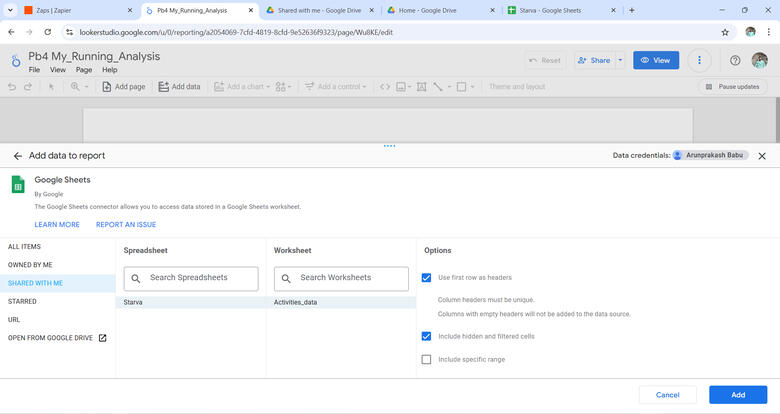The height and width of the screenshot is (414, 780).
Task: Click Pause updates button
Action: point(733,87)
